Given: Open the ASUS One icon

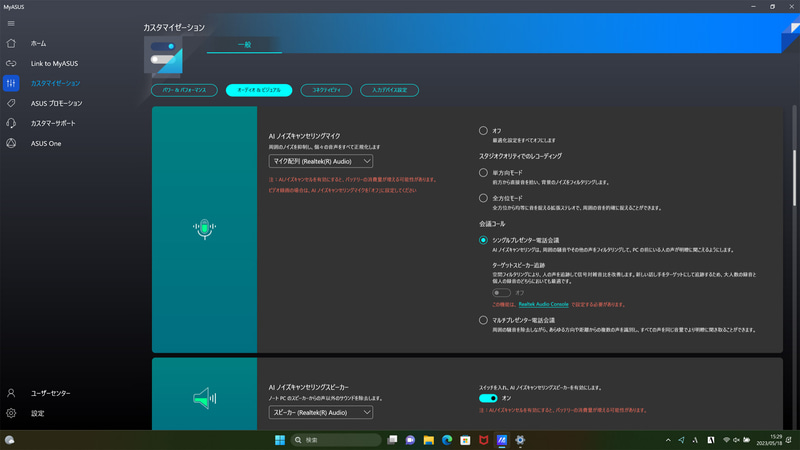Looking at the screenshot, I should click(x=11, y=143).
